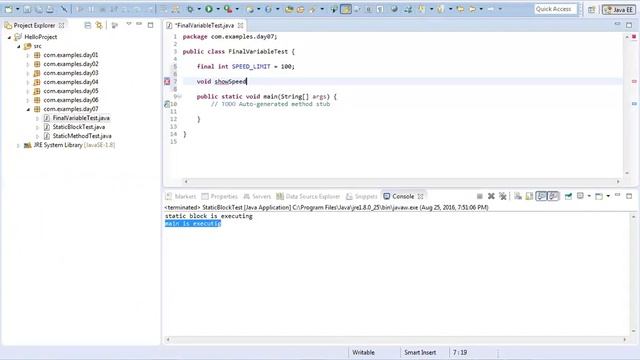Open StaticMethodTest.java in Project Explorer
The height and width of the screenshot is (360, 640).
pos(82,136)
